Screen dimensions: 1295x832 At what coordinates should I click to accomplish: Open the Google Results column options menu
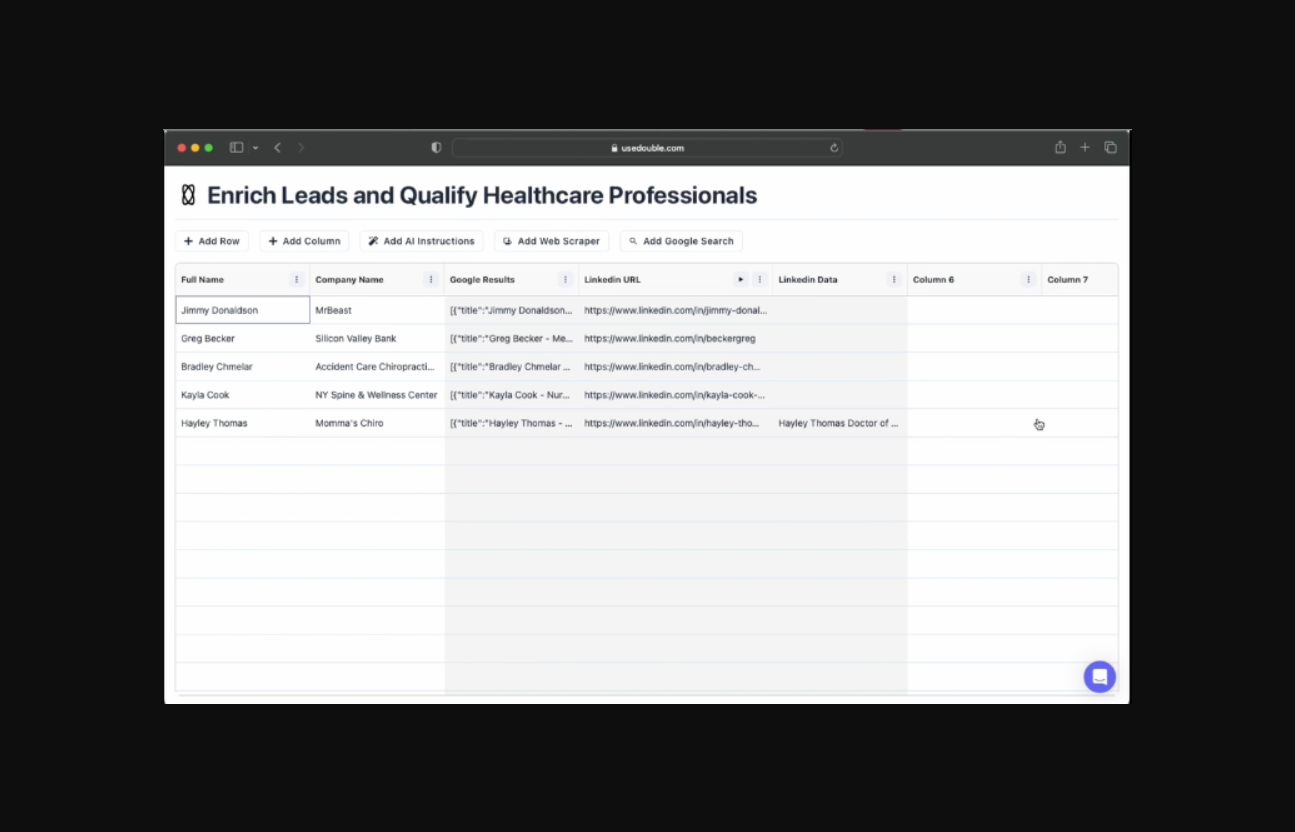click(x=565, y=280)
